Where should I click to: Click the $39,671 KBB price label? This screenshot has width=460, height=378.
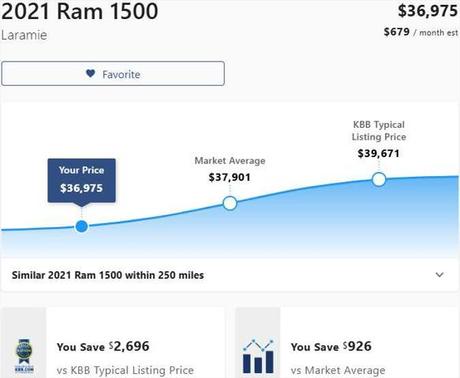(x=379, y=153)
